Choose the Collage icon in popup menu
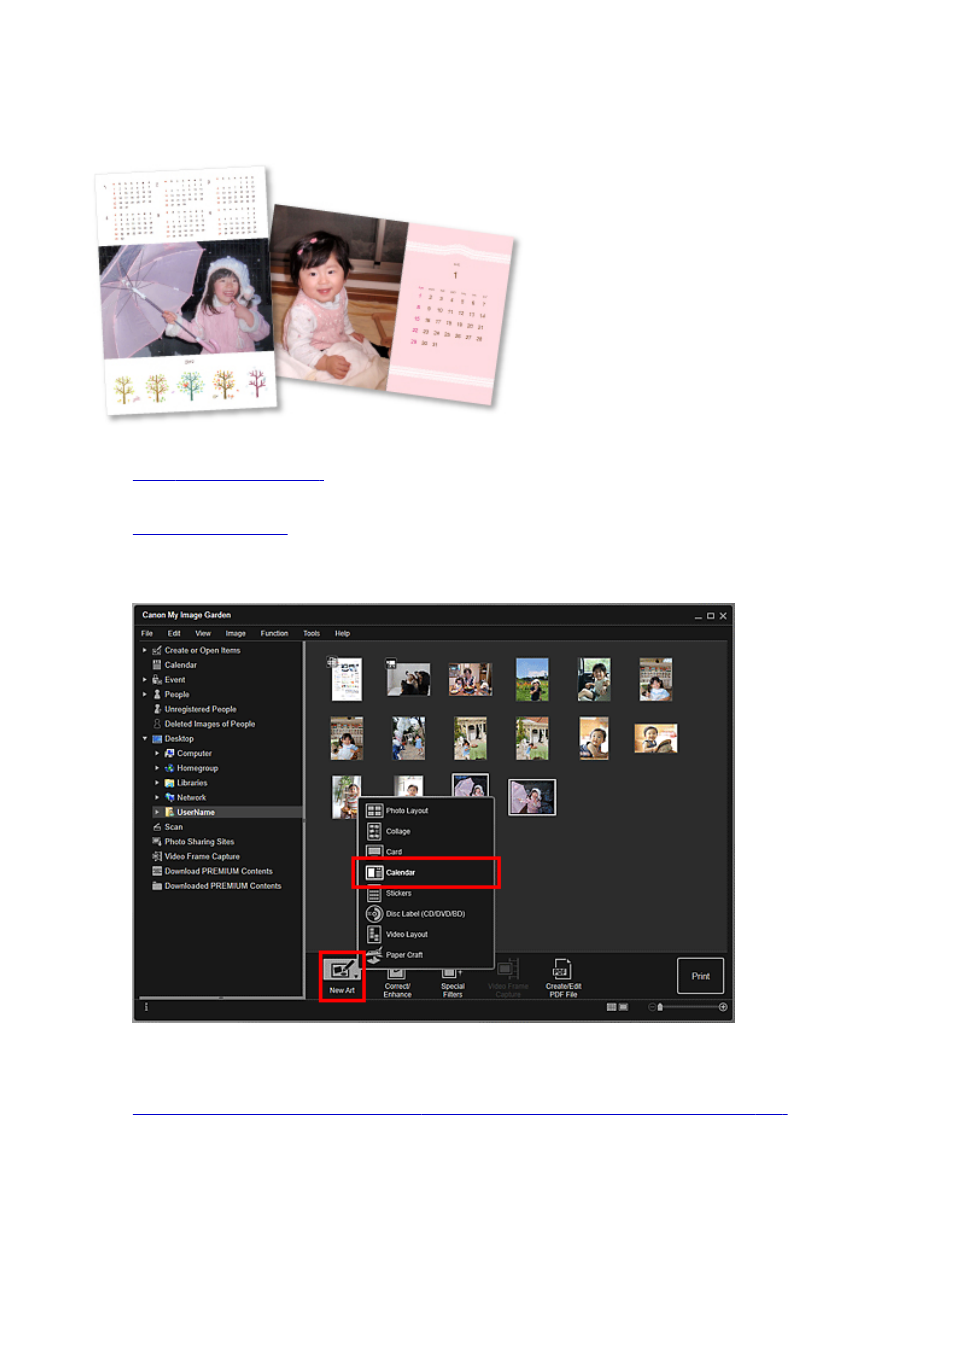 click(374, 831)
